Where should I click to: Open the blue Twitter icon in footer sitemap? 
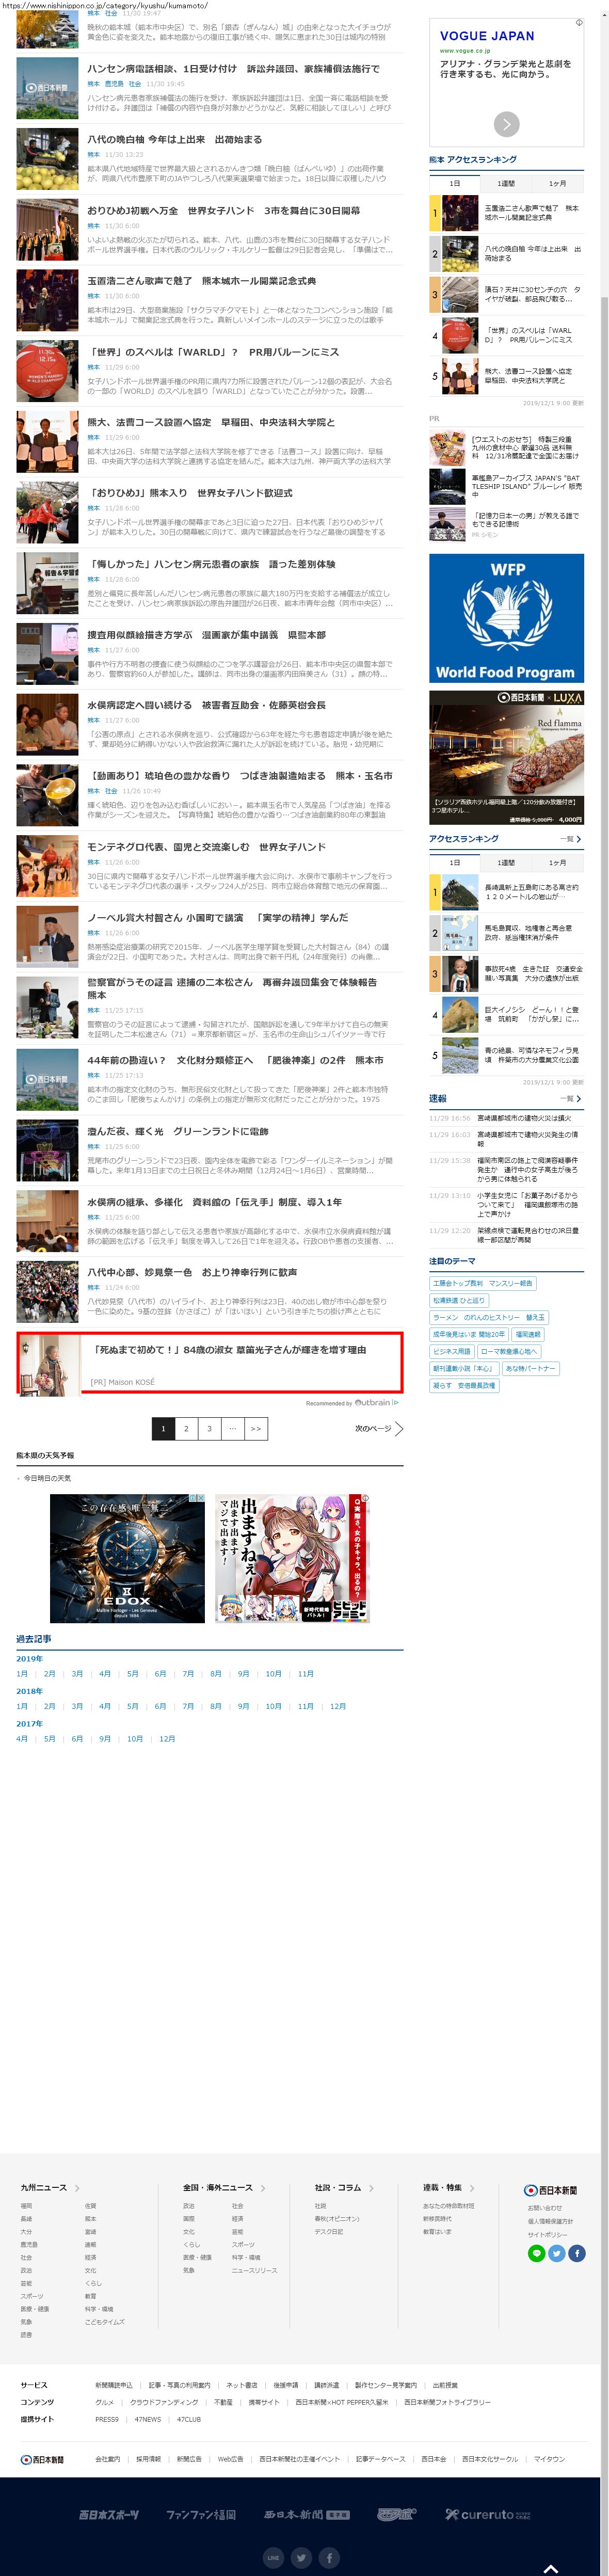pos(557,2253)
